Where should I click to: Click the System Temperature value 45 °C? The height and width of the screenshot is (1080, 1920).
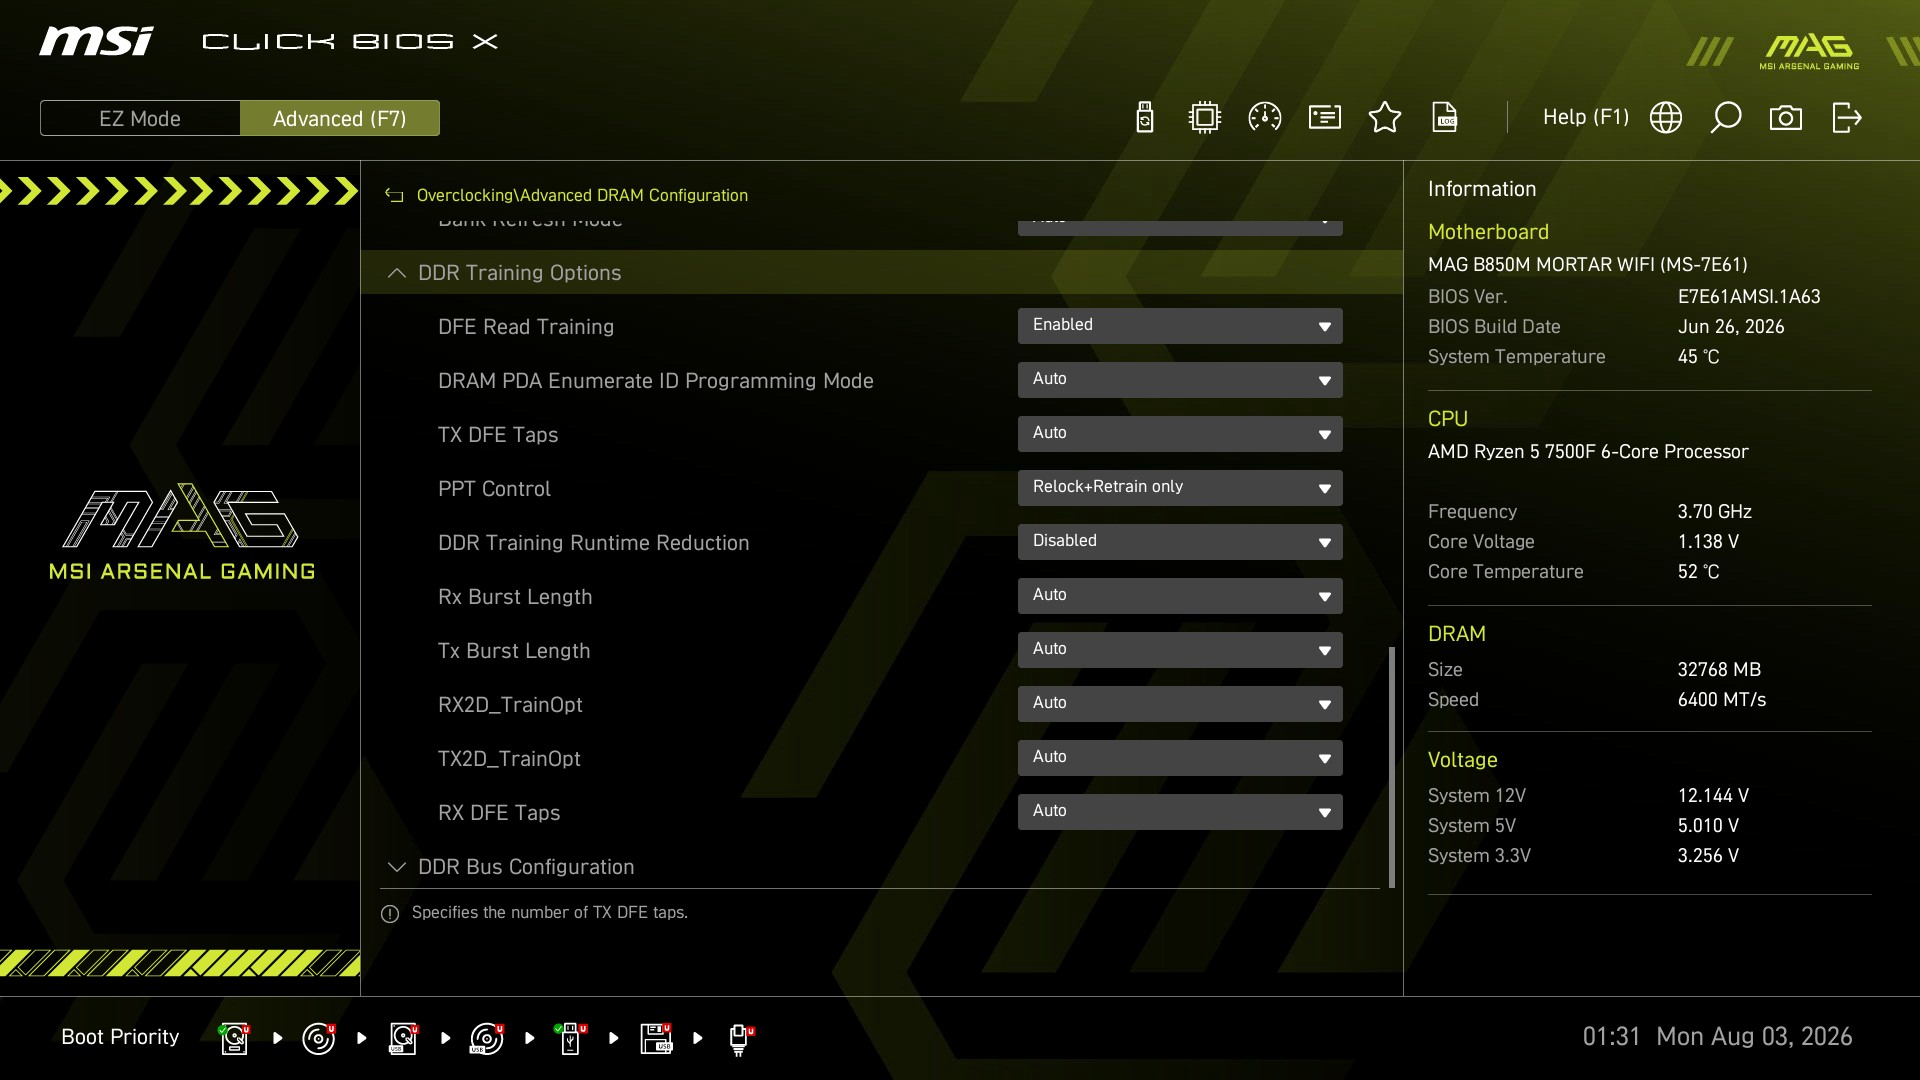tap(1698, 357)
